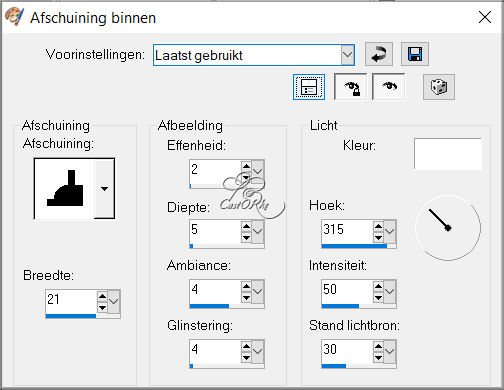Toggle the preview panes layout icon

point(309,87)
